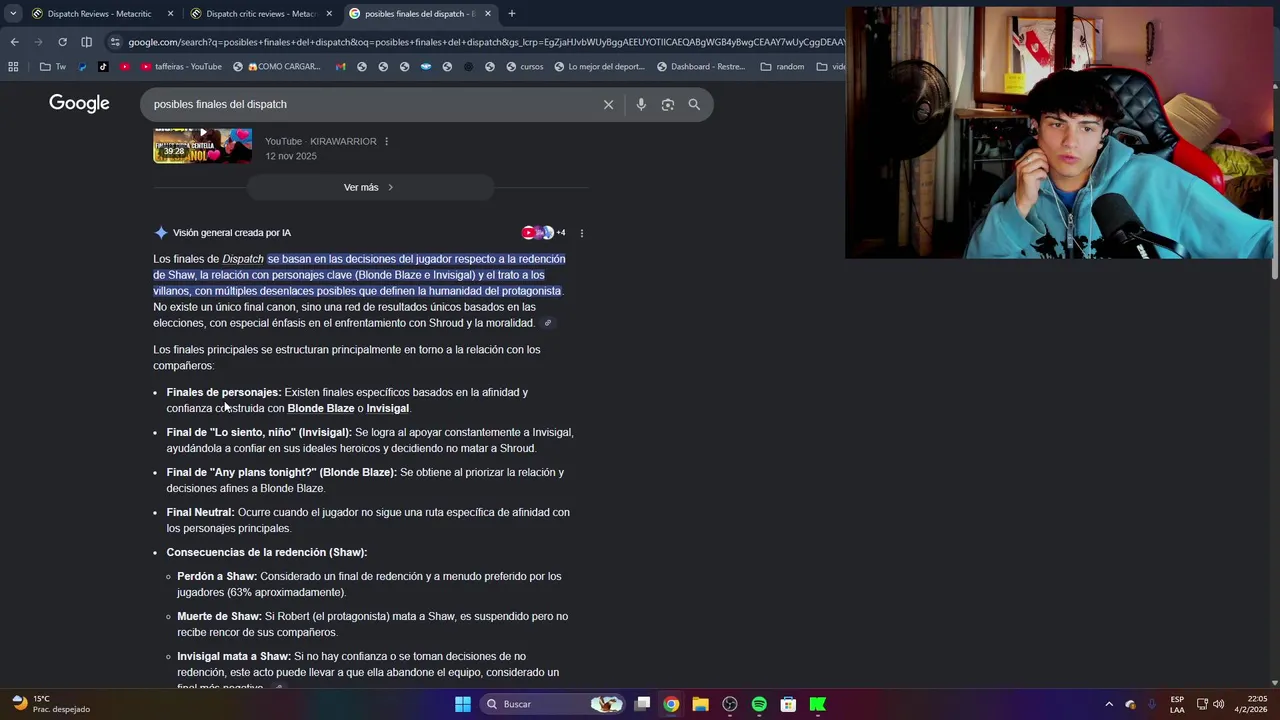Open OBS Studio from the taskbar

coord(730,704)
